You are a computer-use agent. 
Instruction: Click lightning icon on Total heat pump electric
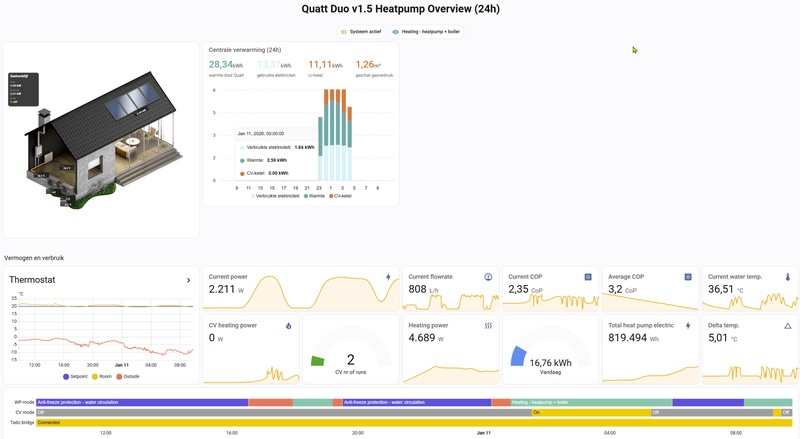coord(688,326)
